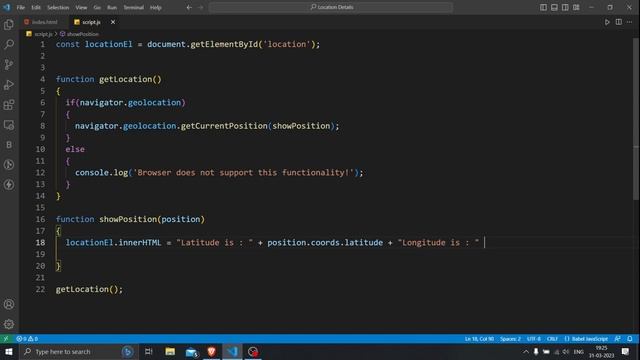Click line number 4 in gutter
Screen dimensions: 640x360
click(42, 79)
